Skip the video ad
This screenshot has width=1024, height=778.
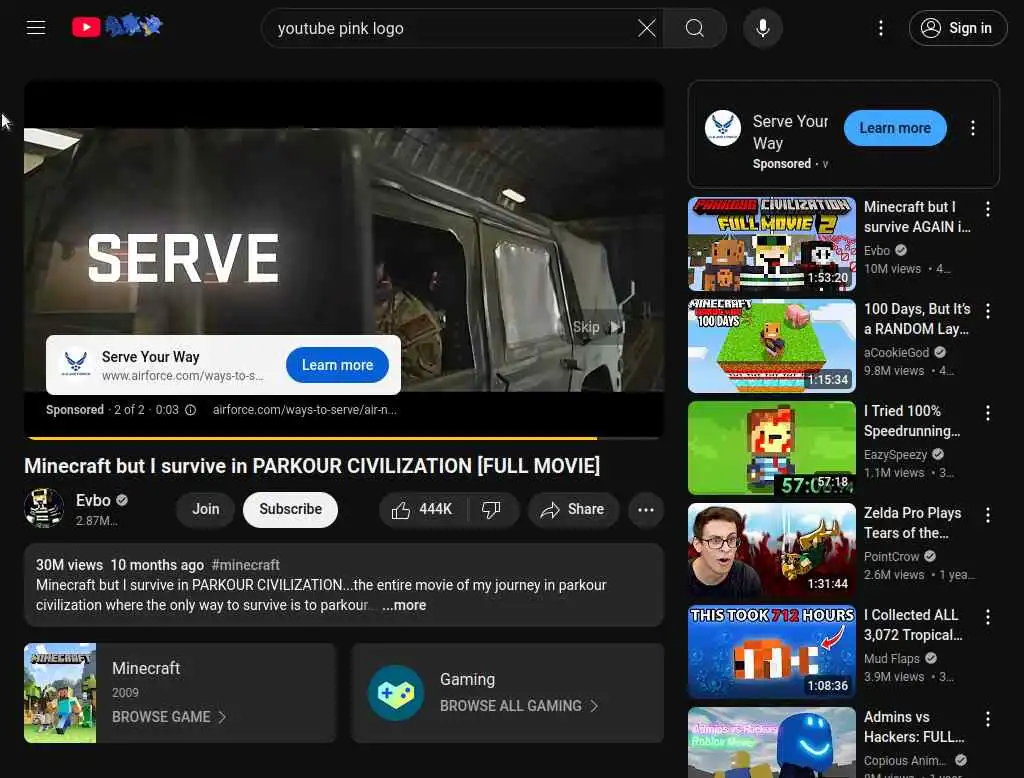[598, 327]
